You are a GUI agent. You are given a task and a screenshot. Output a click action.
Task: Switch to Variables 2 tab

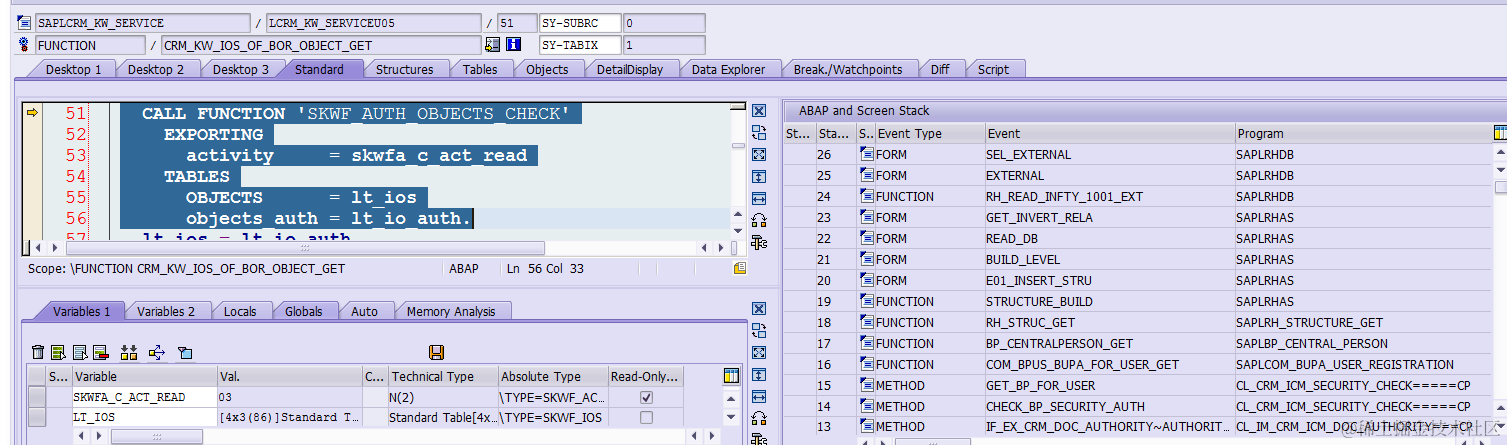coord(166,311)
